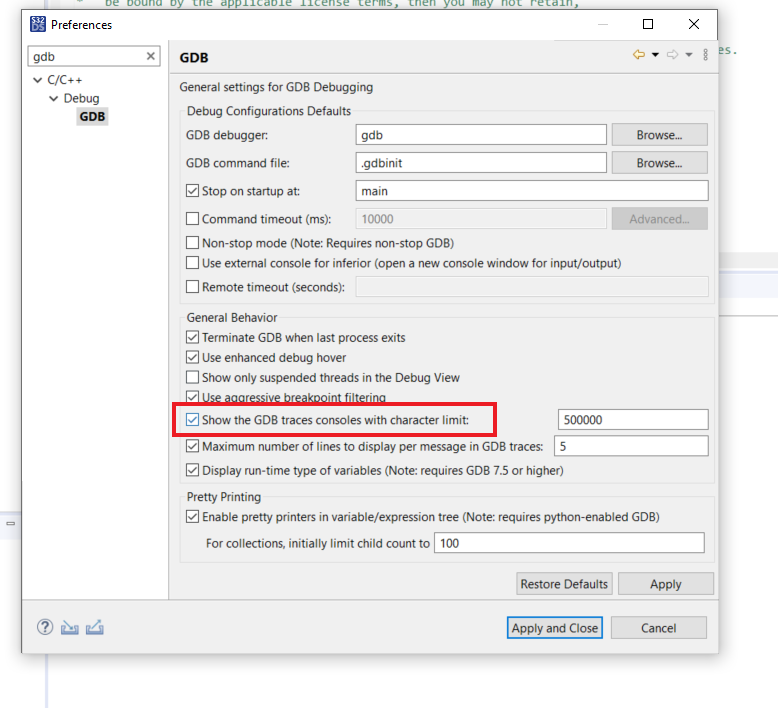This screenshot has width=778, height=708.
Task: Click the Debug tree label
Action: [x=81, y=98]
